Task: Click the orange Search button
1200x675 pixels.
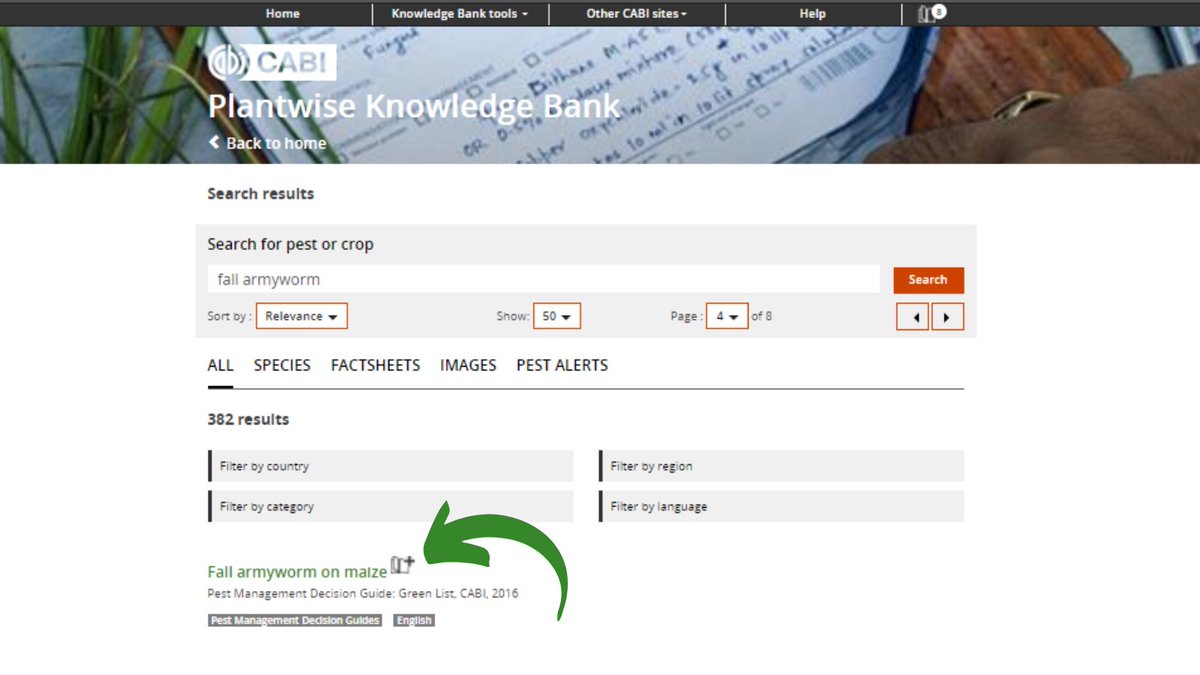Action: pos(928,280)
